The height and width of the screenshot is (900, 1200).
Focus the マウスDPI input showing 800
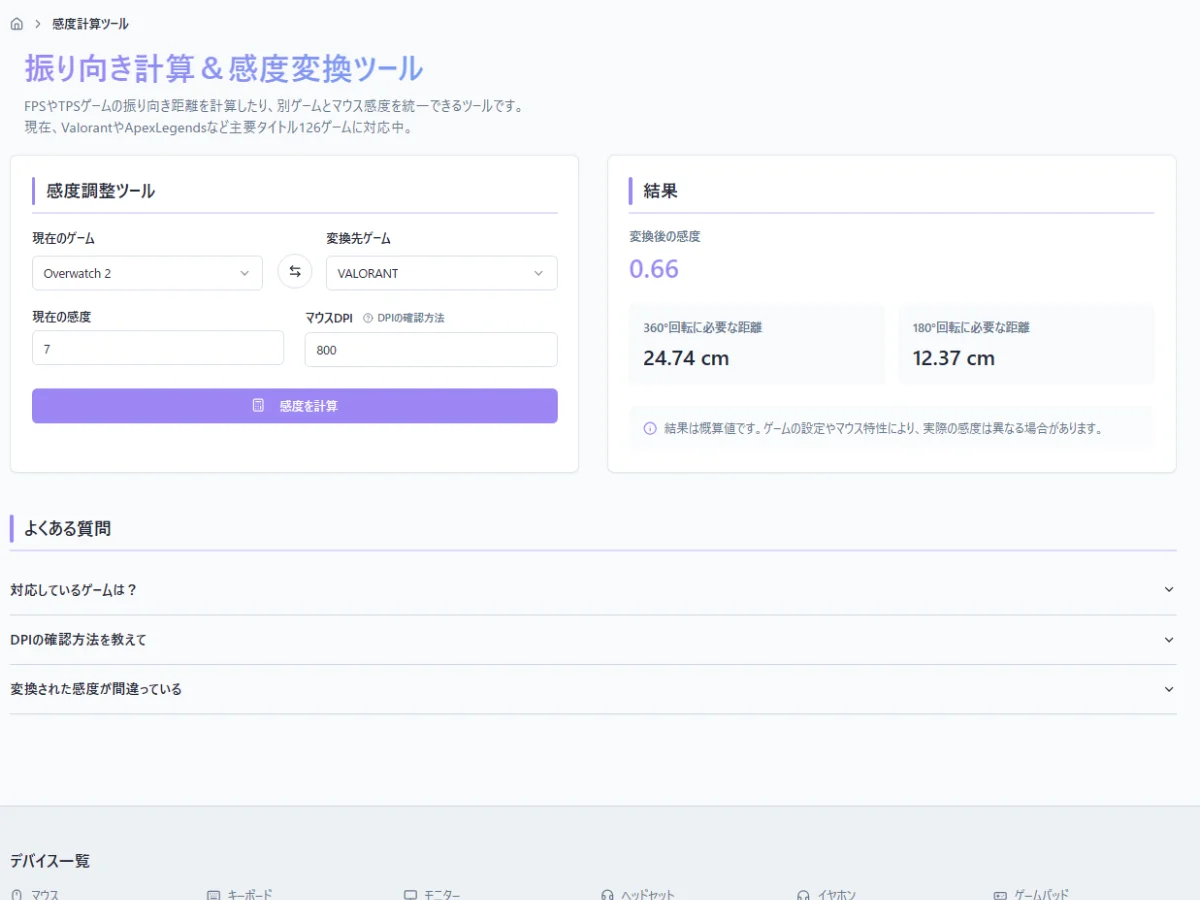[x=431, y=350]
